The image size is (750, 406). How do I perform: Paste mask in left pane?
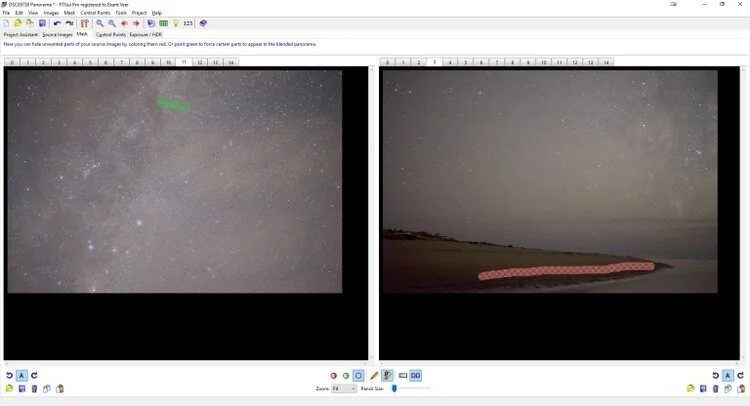pyautogui.click(x=60, y=389)
